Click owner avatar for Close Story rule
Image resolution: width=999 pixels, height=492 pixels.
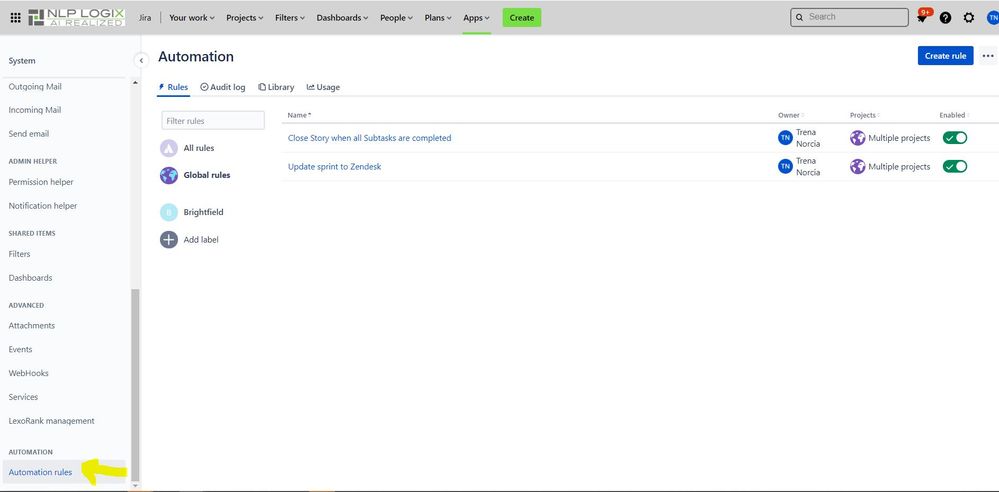(x=786, y=138)
